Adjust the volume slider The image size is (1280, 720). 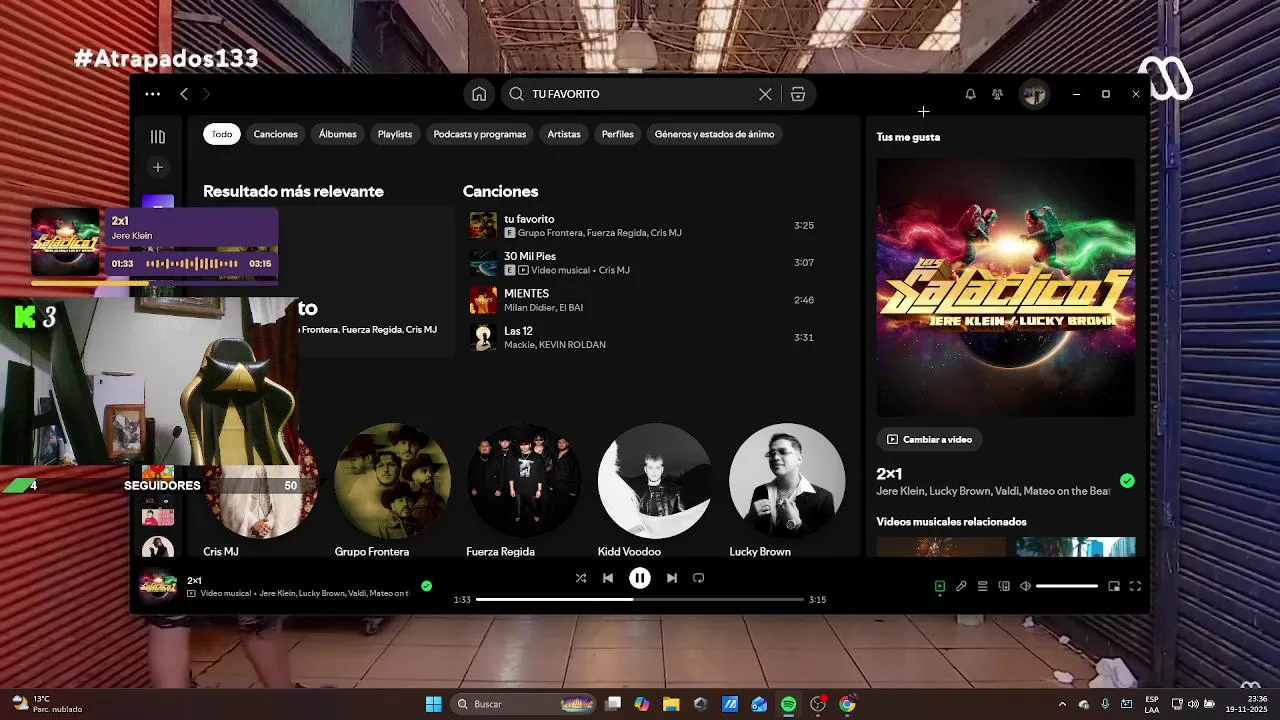tap(1067, 586)
